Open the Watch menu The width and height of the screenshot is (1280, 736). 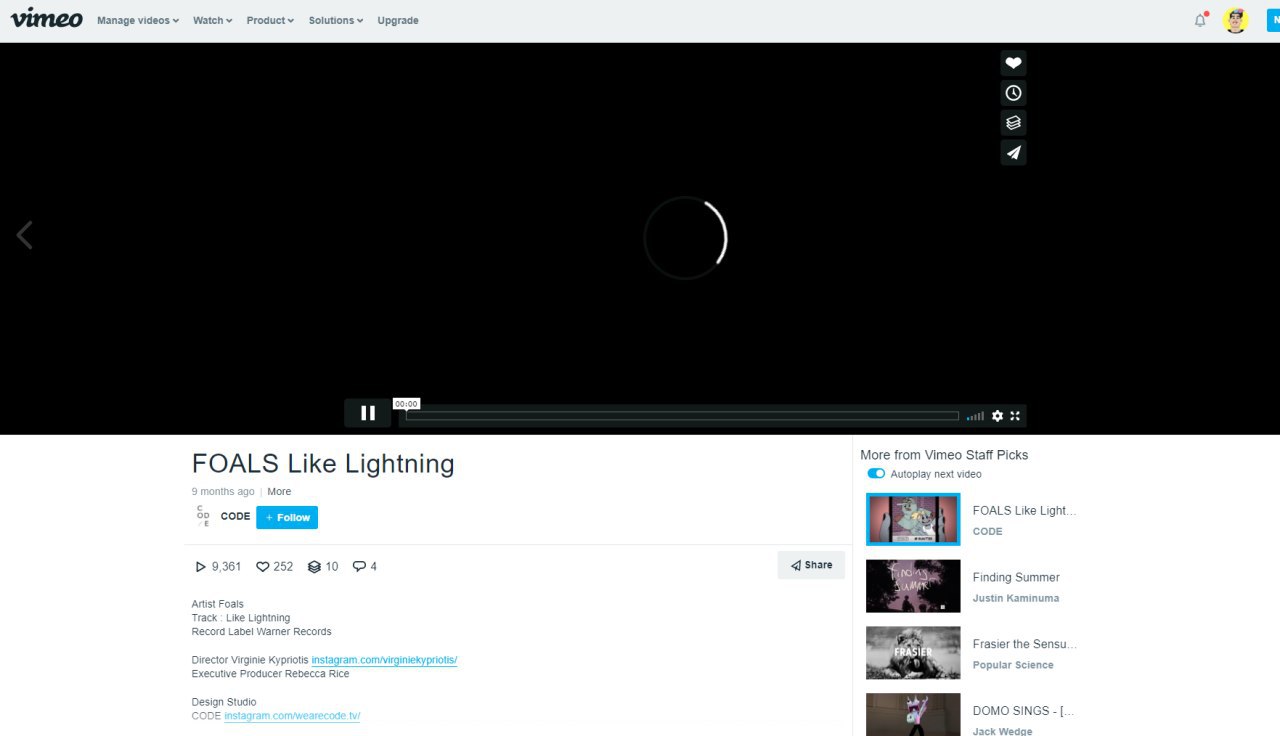point(212,20)
